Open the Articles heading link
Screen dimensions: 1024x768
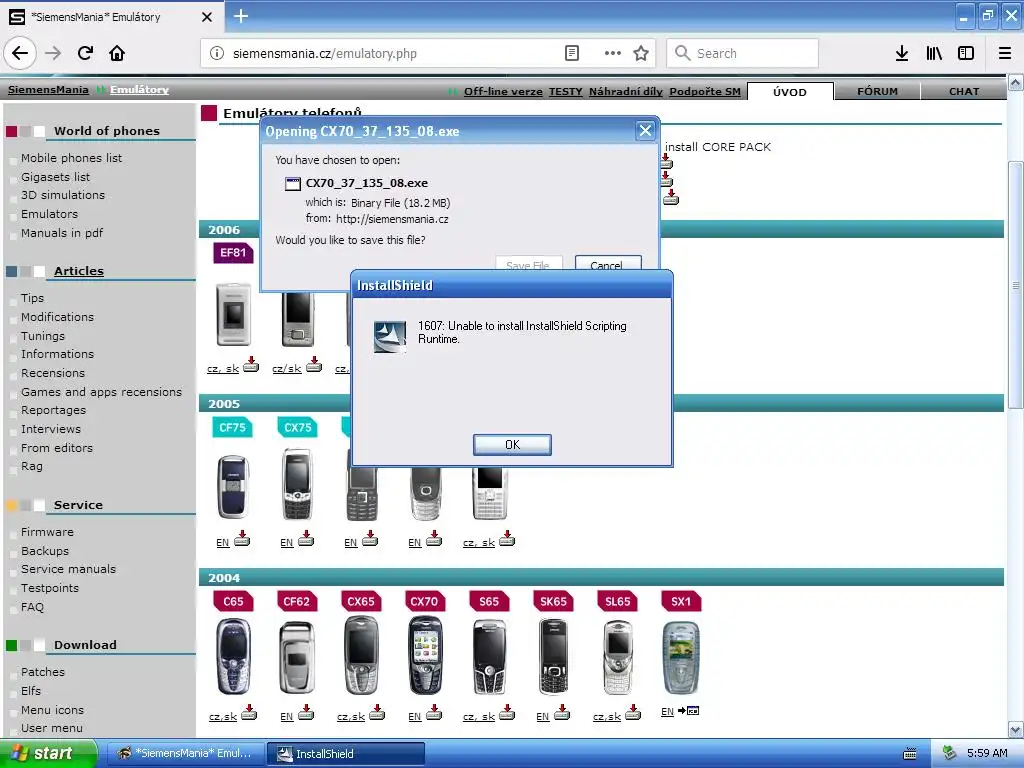79,271
